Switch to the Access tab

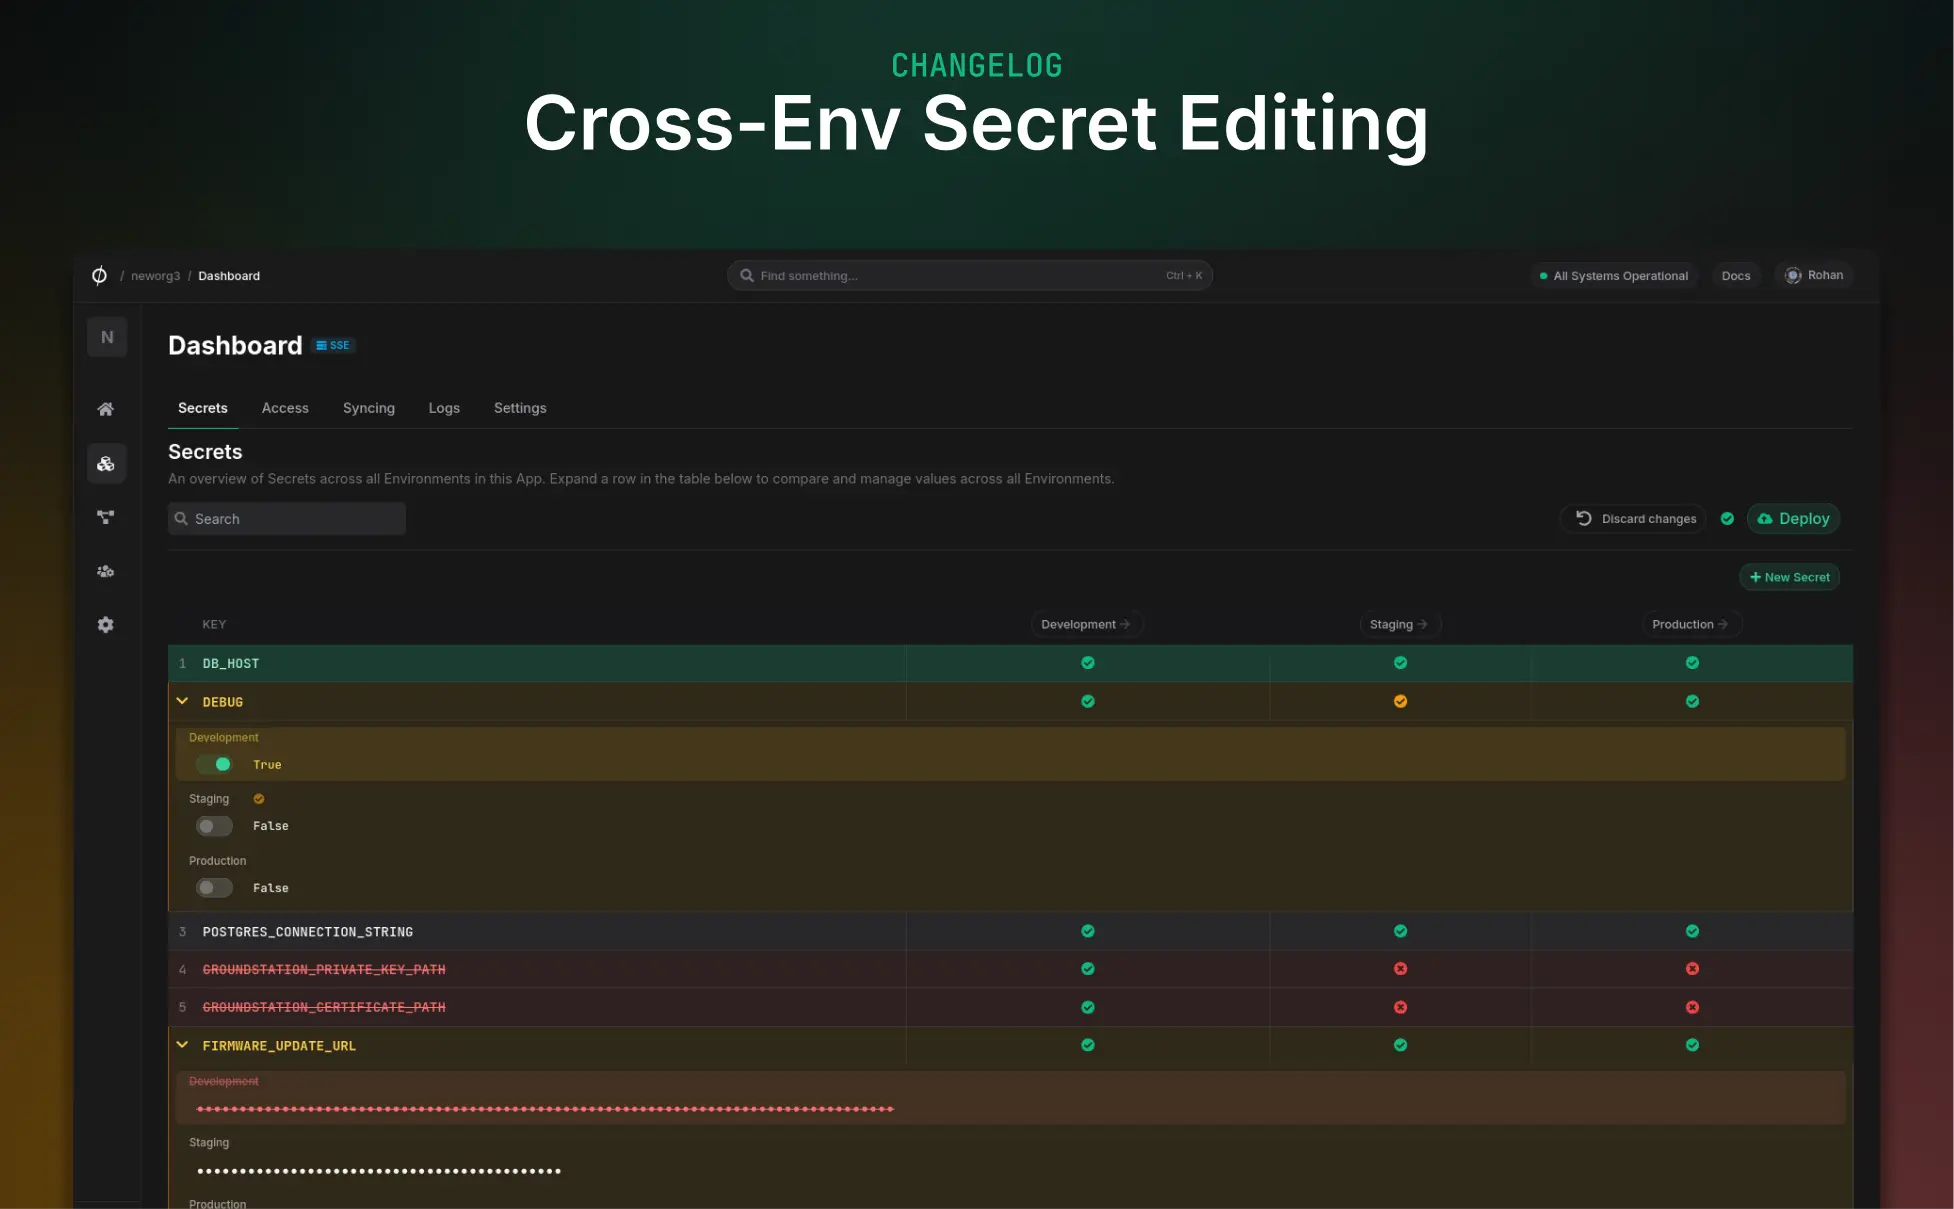285,408
